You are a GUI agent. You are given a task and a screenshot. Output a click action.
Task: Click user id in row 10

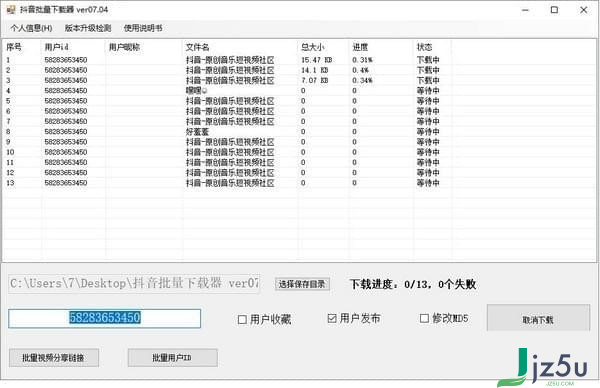click(x=66, y=152)
